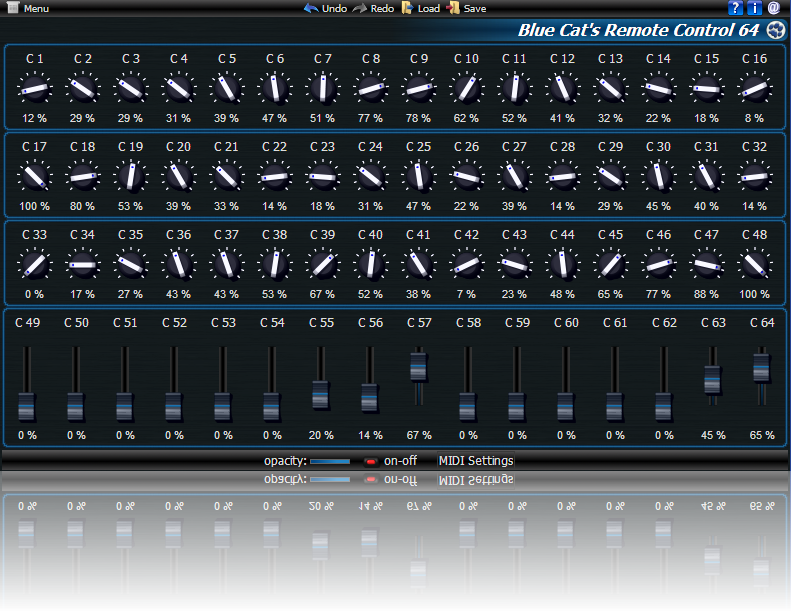Click the '78 %' value under C 9
The width and height of the screenshot is (791, 612).
tap(419, 118)
